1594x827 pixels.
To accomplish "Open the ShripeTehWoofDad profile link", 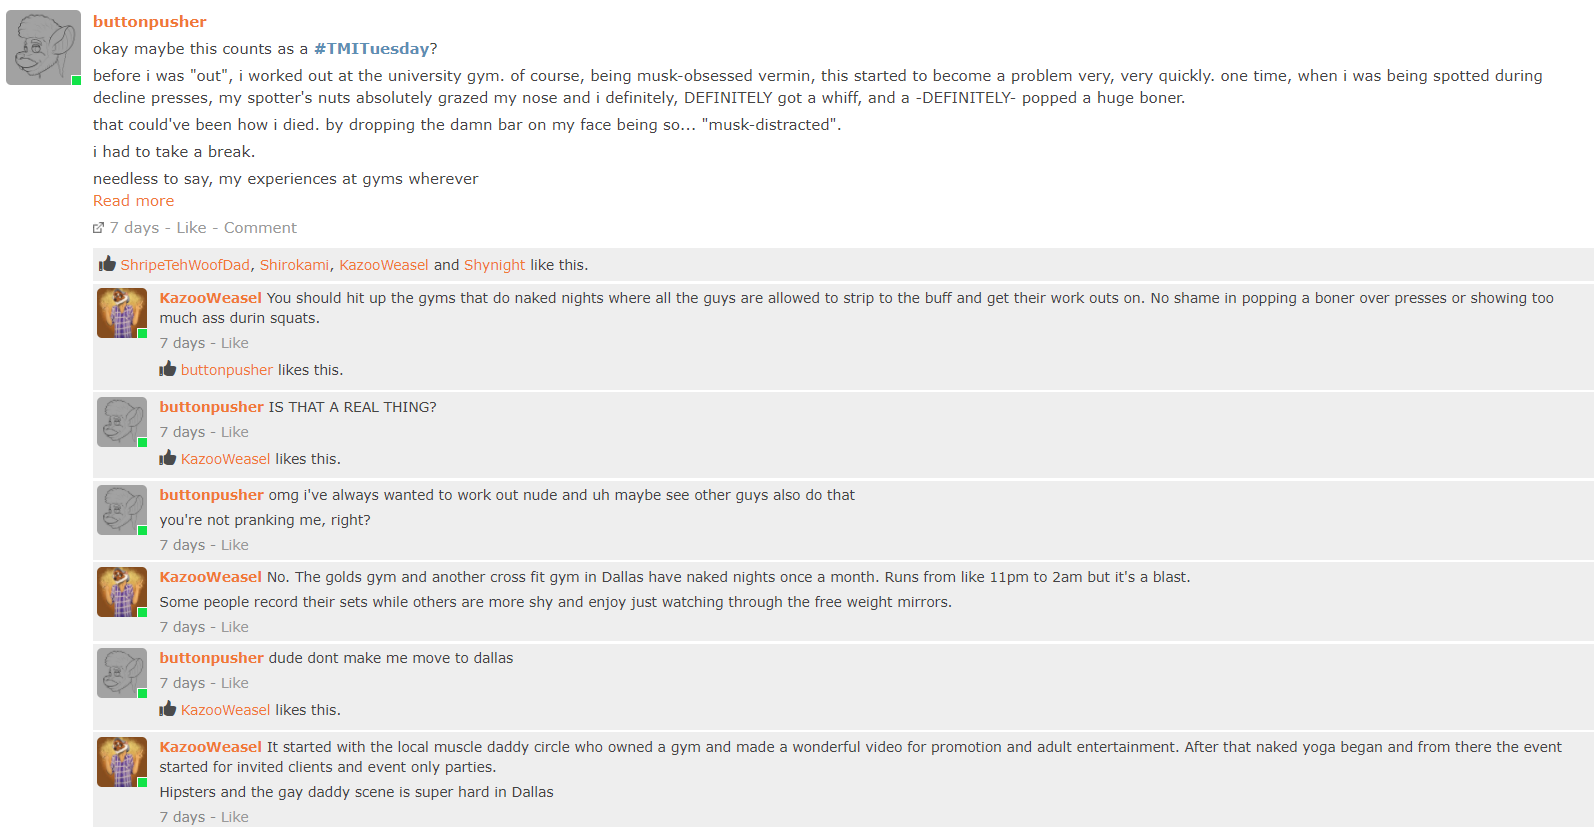I will pyautogui.click(x=185, y=265).
